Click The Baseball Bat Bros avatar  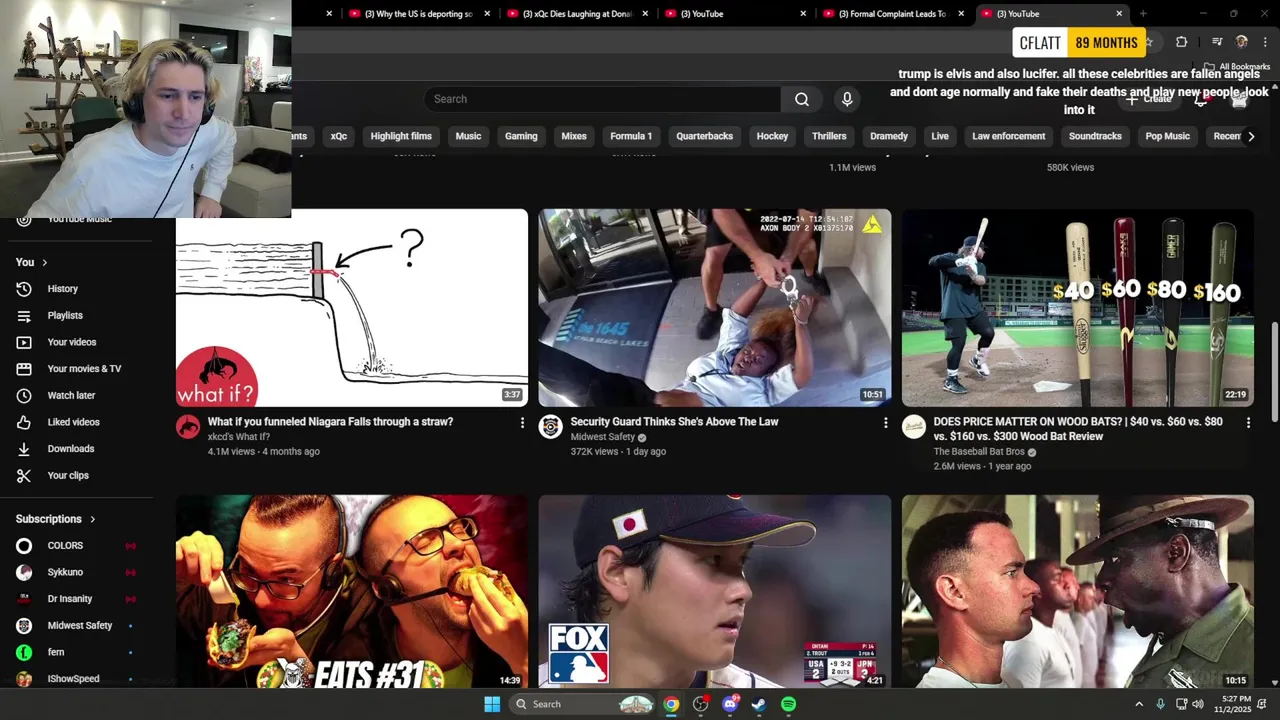tap(914, 427)
